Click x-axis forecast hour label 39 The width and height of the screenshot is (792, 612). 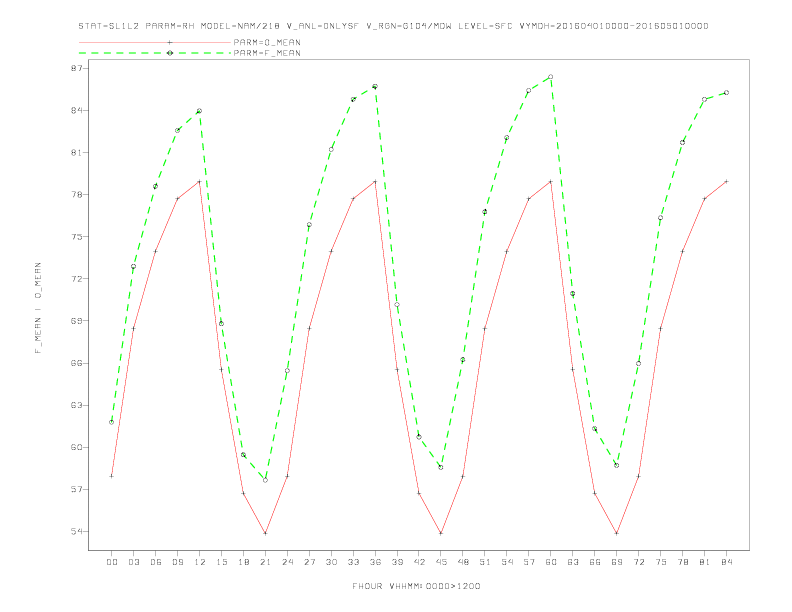tap(397, 562)
